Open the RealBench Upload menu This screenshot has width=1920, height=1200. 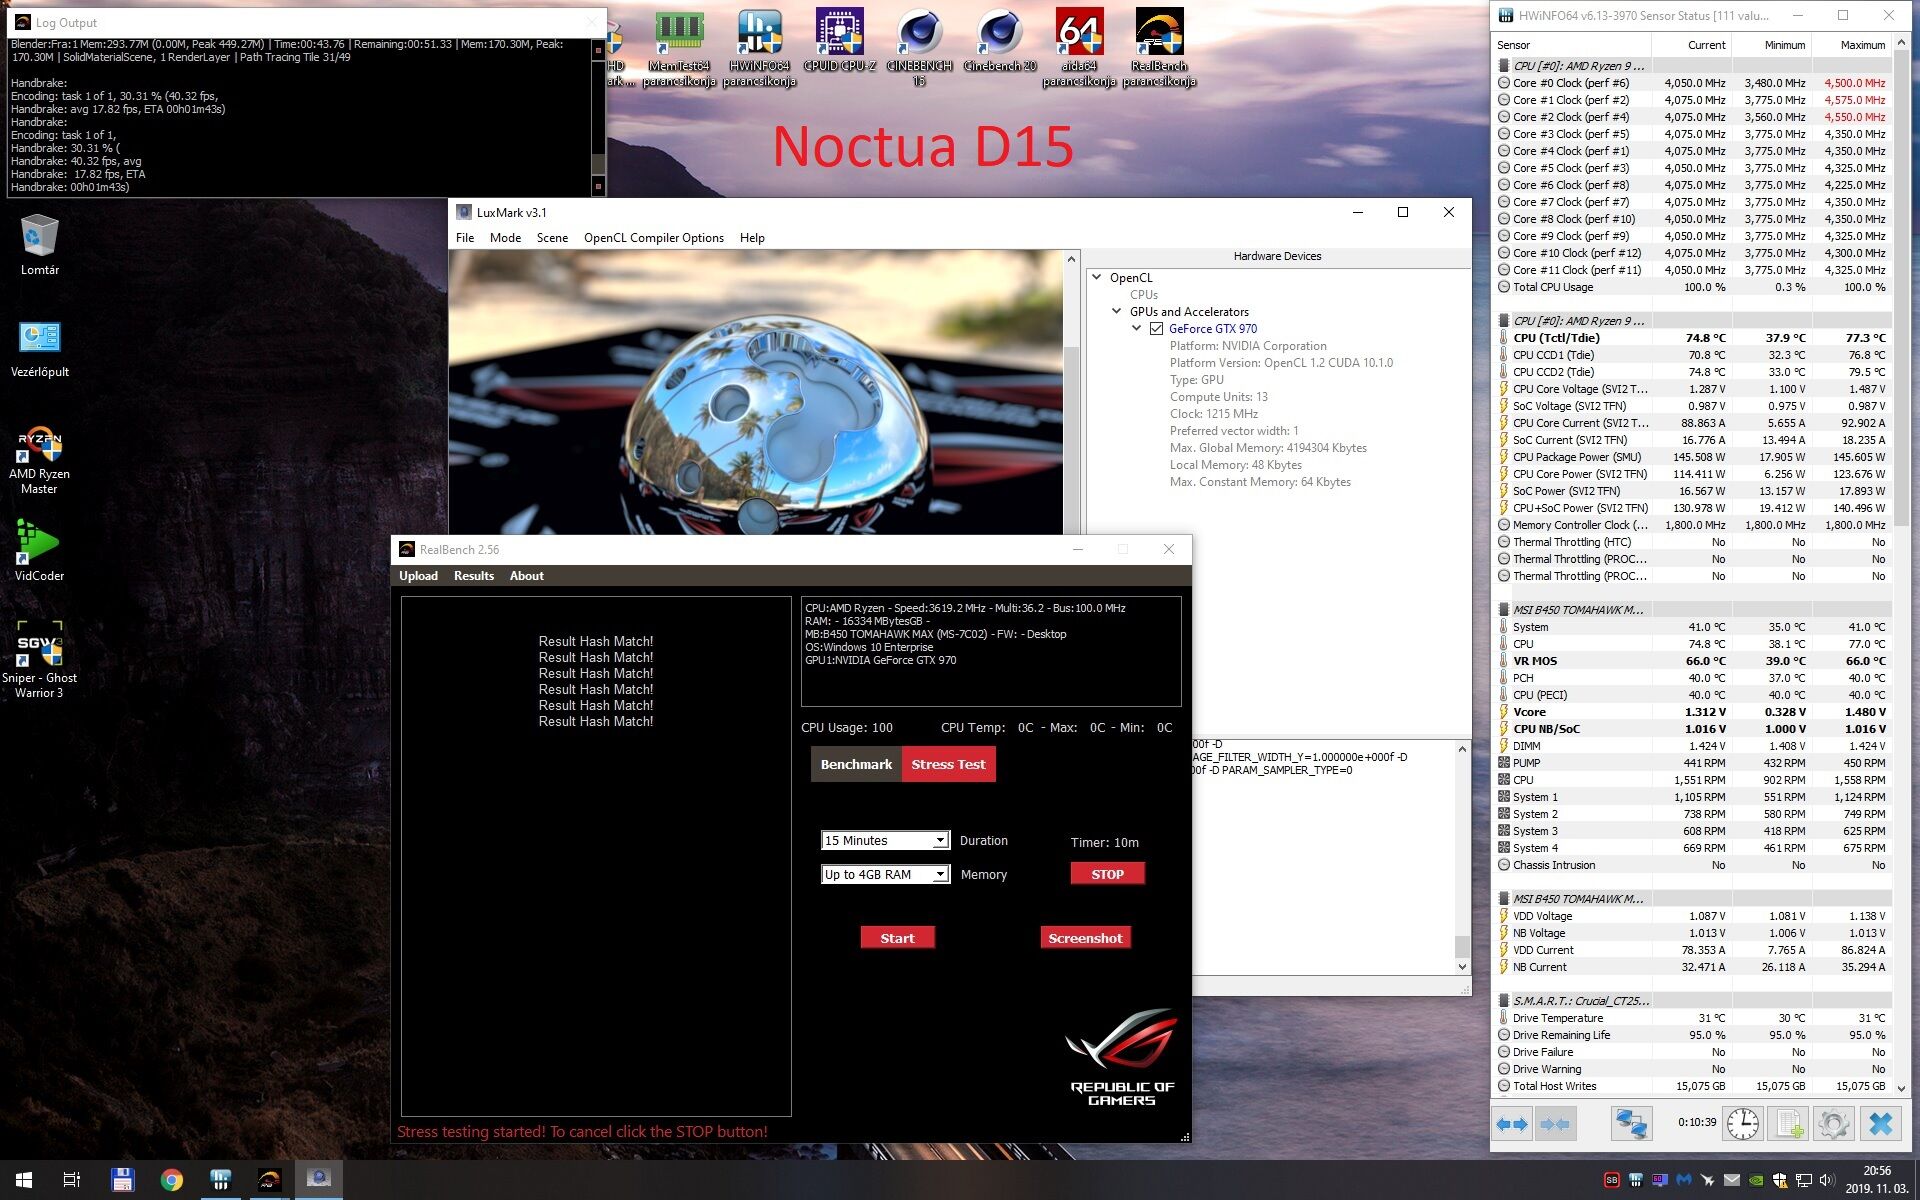(418, 576)
